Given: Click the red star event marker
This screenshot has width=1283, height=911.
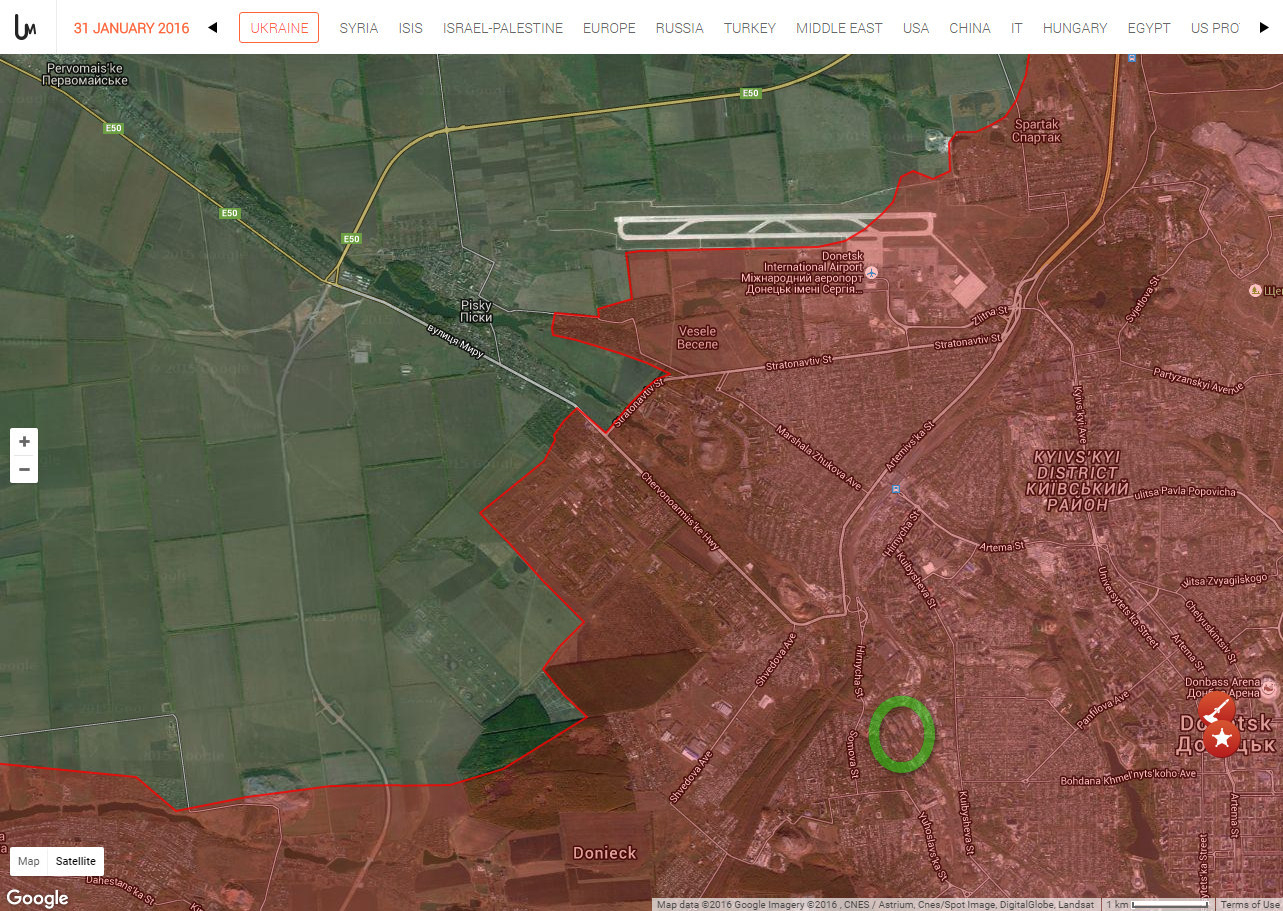Looking at the screenshot, I should (1221, 739).
